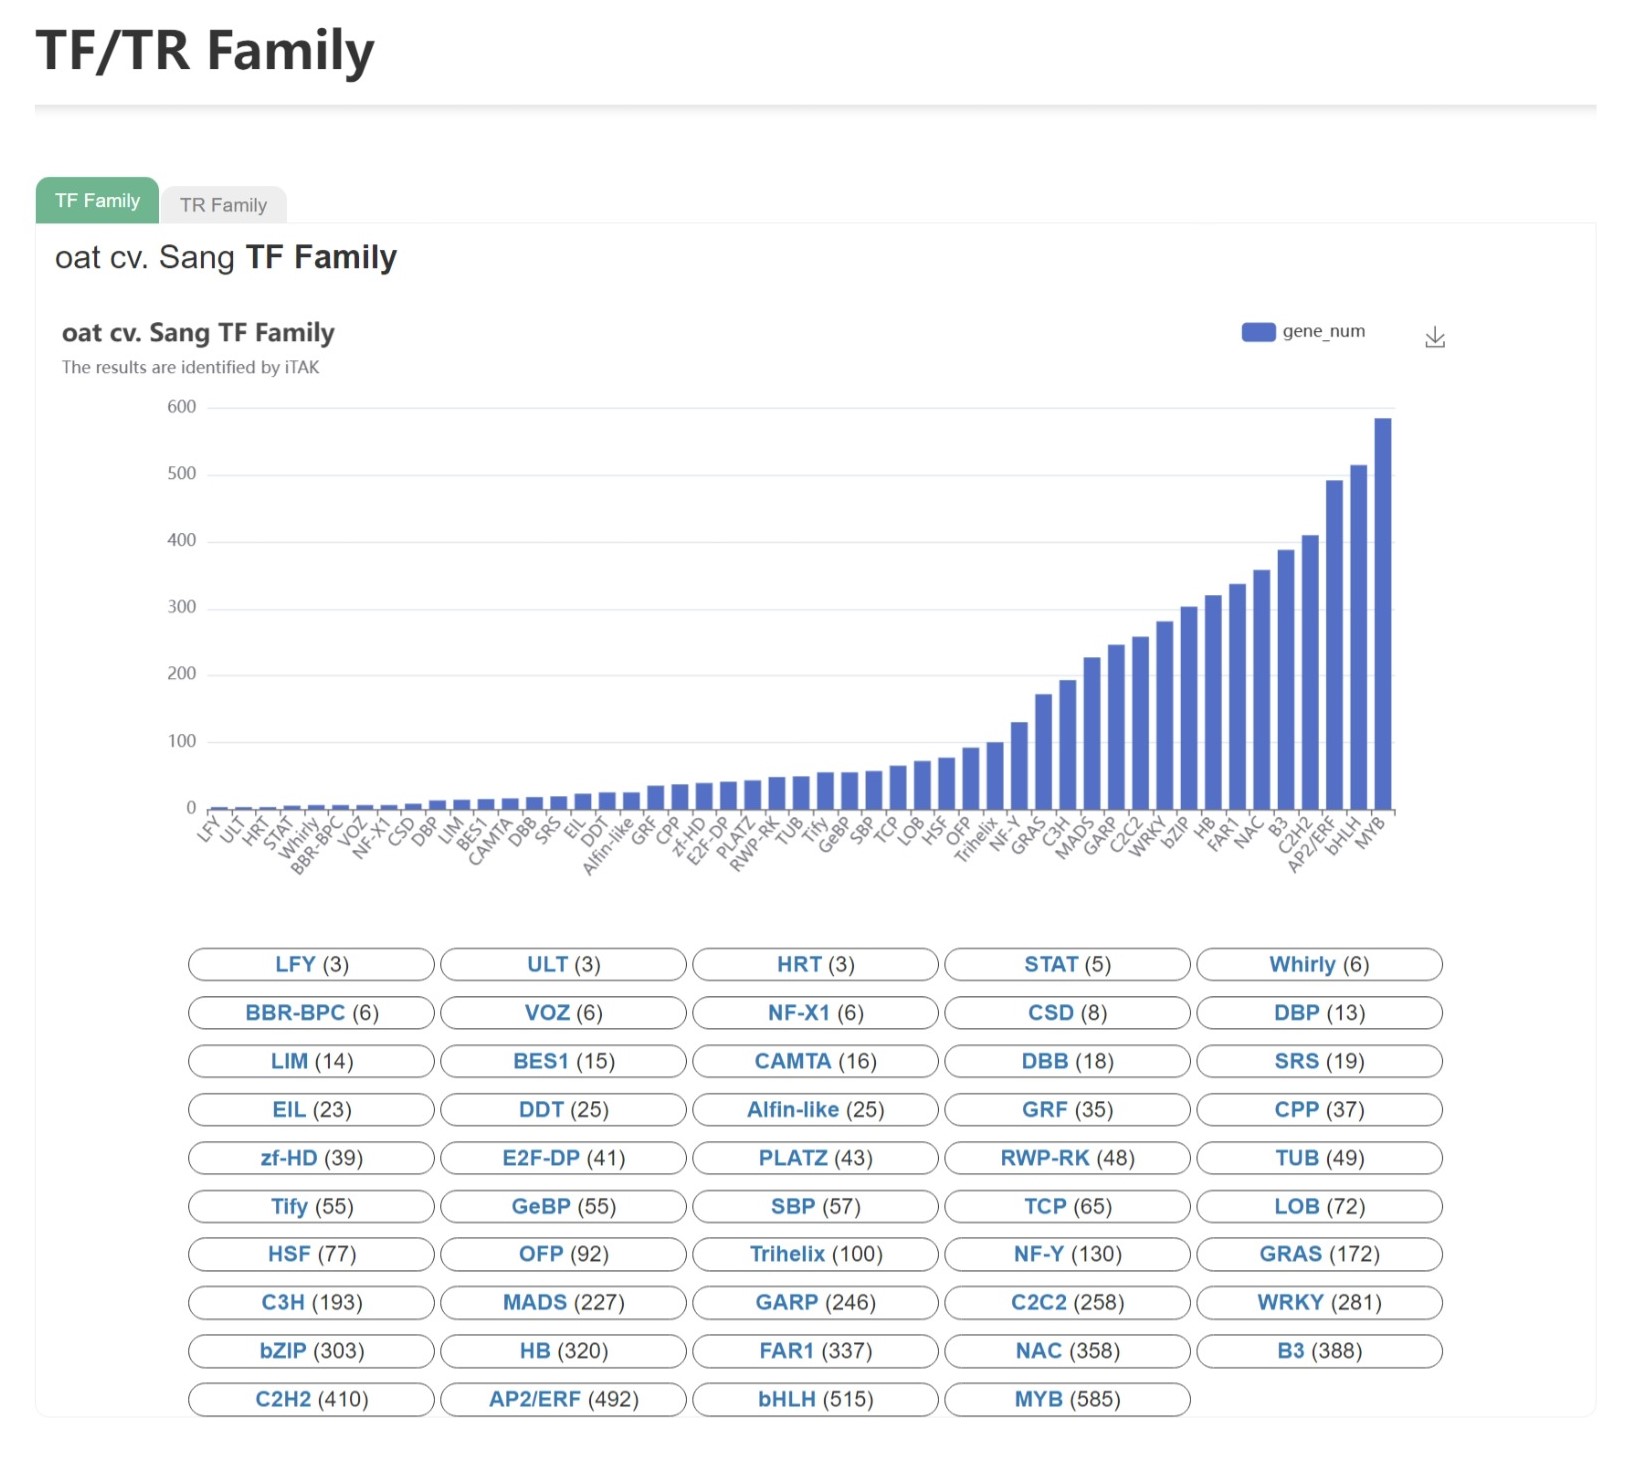Switch to the TR Family tab

223,205
